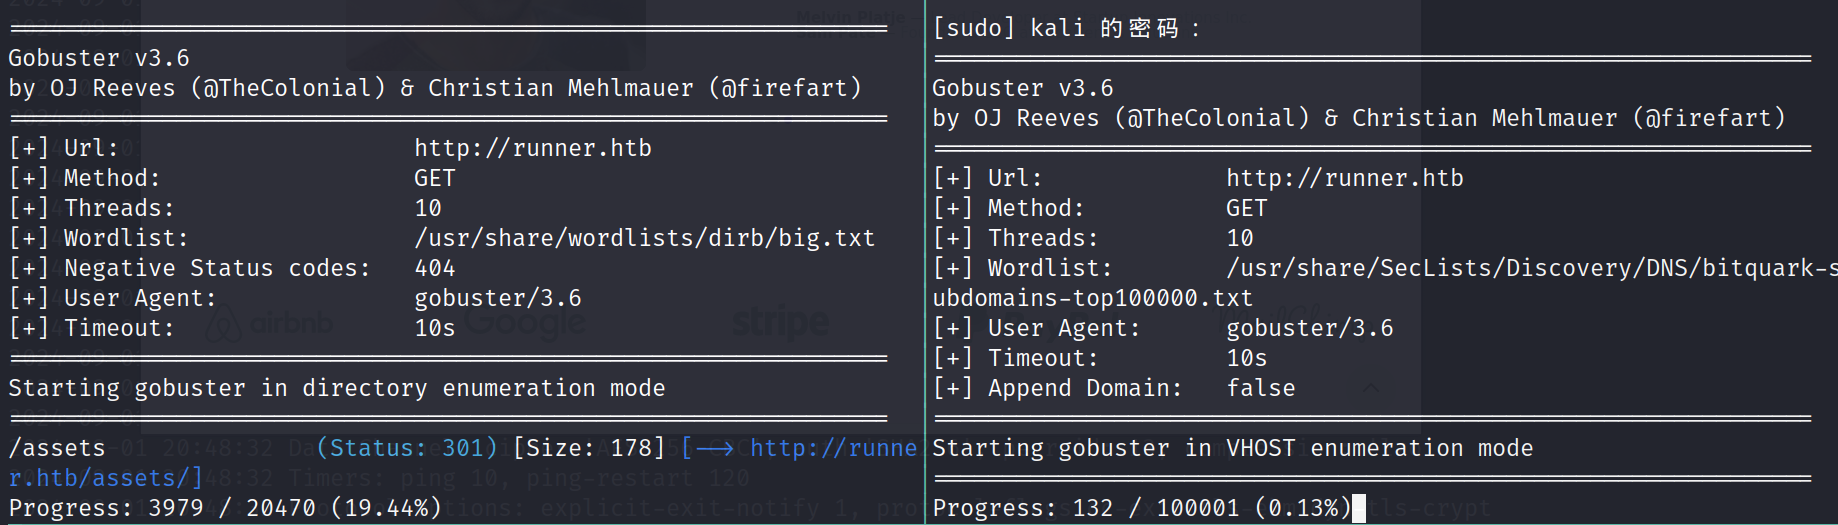Click Negative Status codes value 404
Image resolution: width=1838 pixels, height=525 pixels.
(x=434, y=268)
